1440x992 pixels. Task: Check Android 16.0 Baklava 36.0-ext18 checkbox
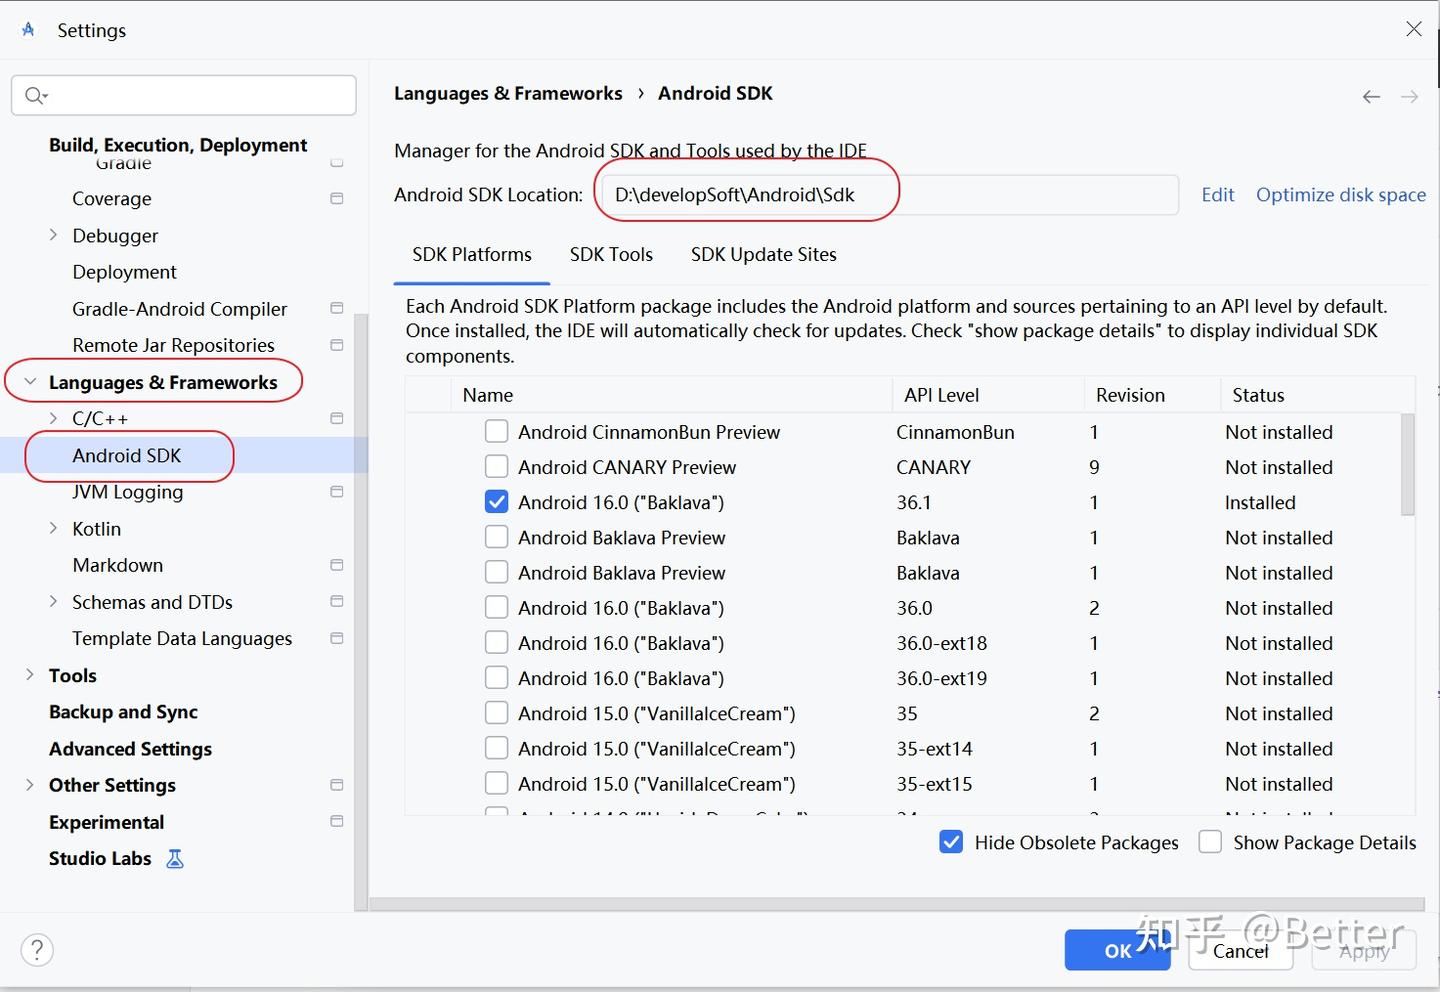496,643
